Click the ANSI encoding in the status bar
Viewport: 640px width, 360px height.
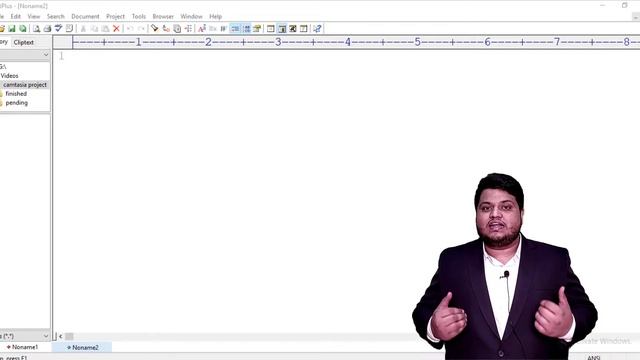click(594, 358)
